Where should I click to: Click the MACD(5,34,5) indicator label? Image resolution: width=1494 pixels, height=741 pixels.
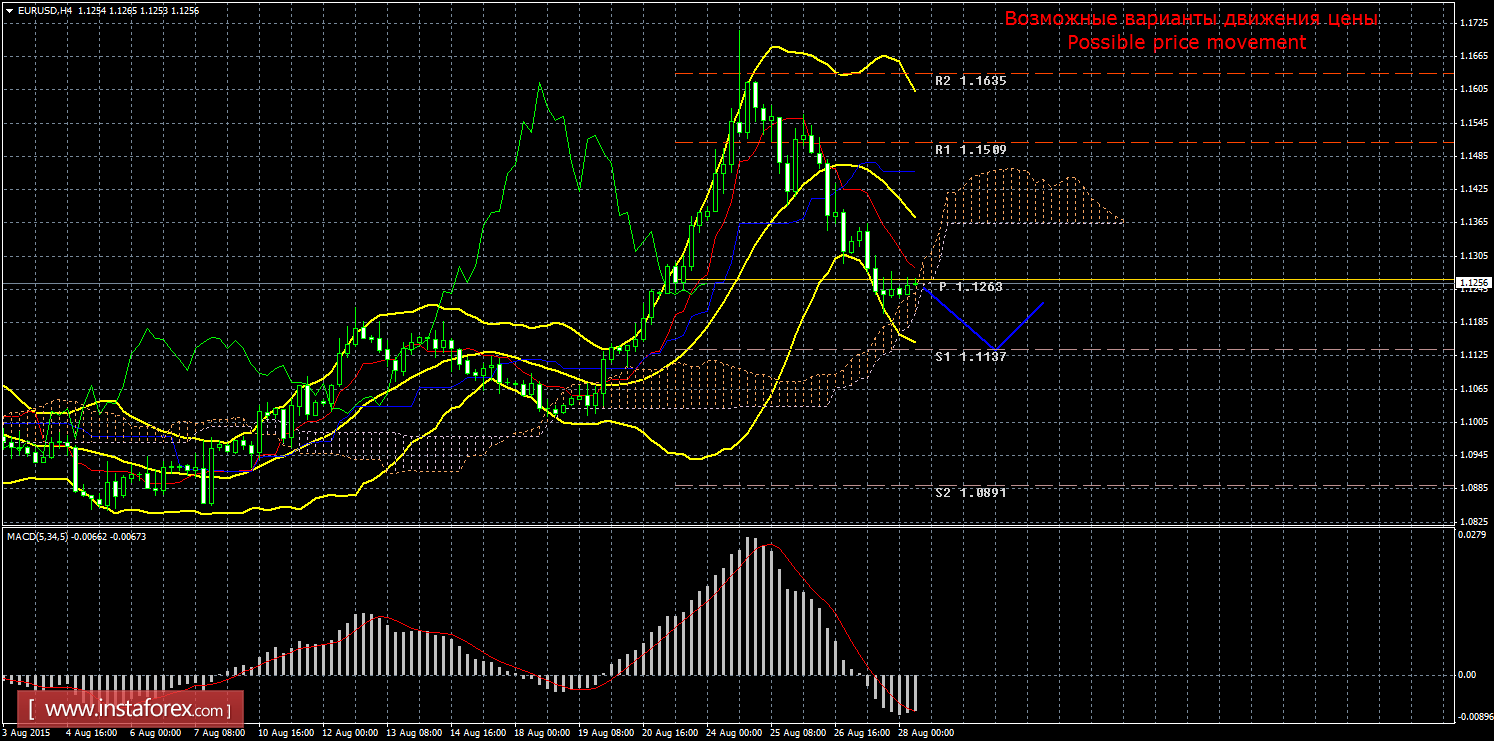36,537
